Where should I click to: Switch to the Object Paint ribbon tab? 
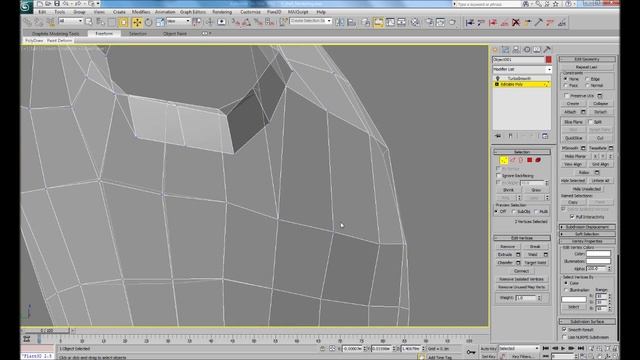(175, 33)
